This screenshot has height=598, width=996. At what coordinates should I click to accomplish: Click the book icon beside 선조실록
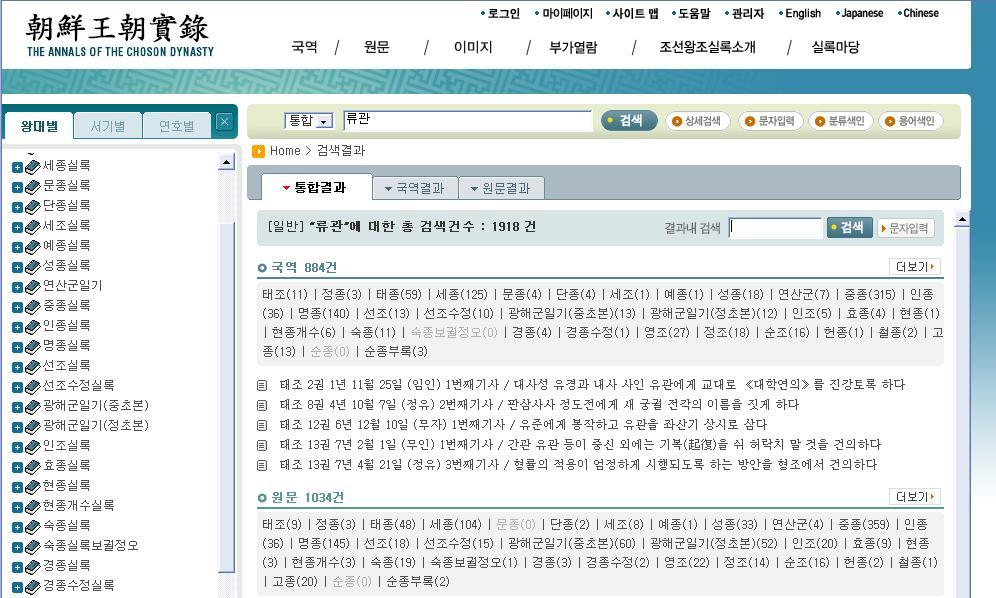pyautogui.click(x=32, y=367)
